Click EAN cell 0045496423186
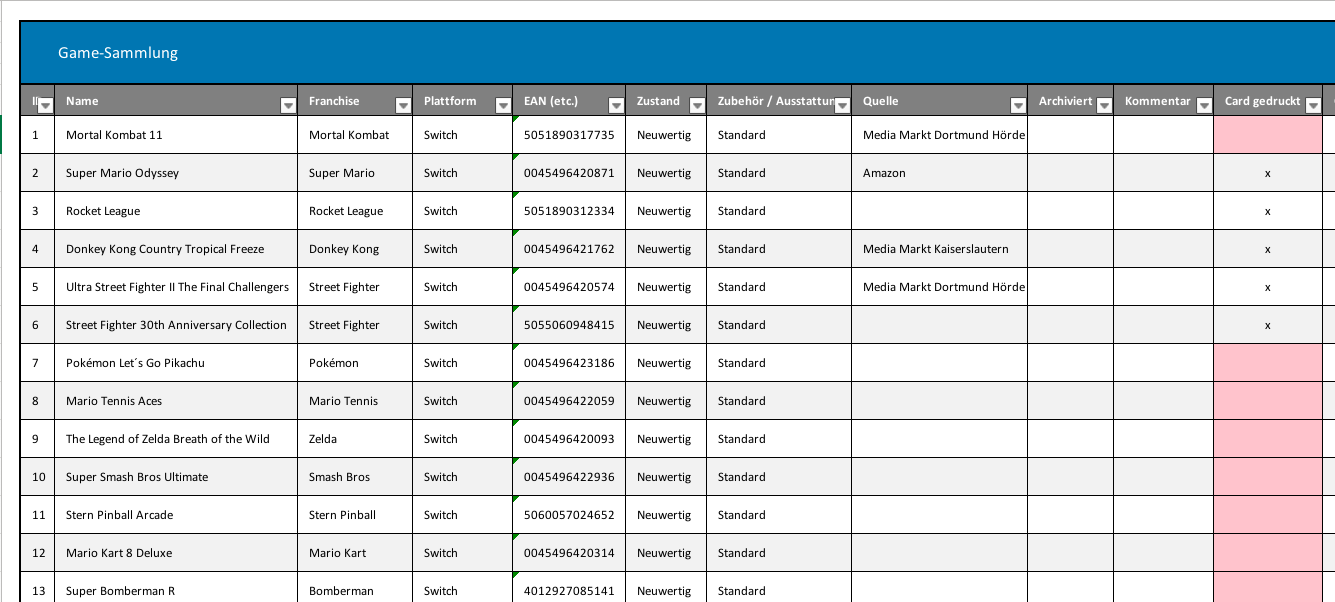1335x602 pixels. tap(569, 363)
